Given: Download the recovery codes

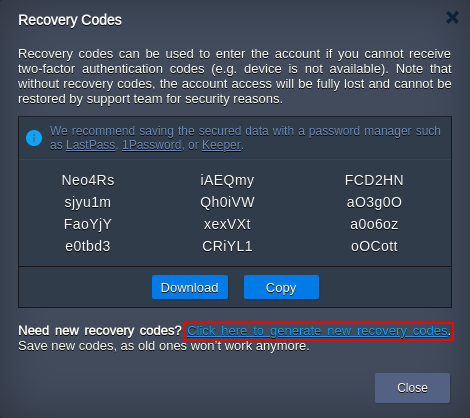Looking at the screenshot, I should (190, 287).
